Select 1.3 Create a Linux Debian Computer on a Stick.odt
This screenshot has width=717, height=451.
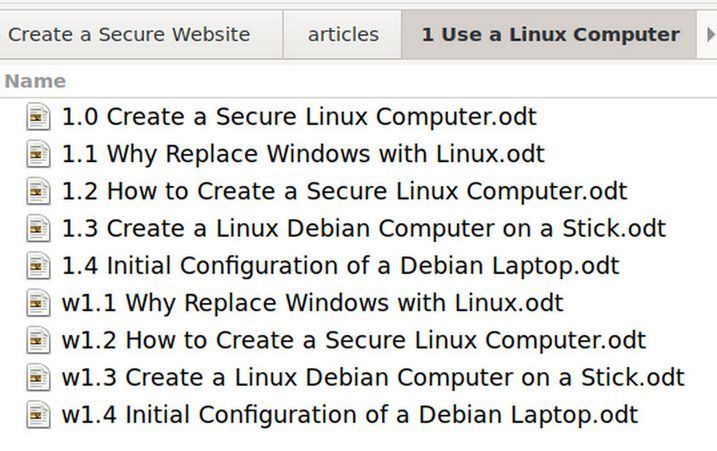(x=364, y=228)
